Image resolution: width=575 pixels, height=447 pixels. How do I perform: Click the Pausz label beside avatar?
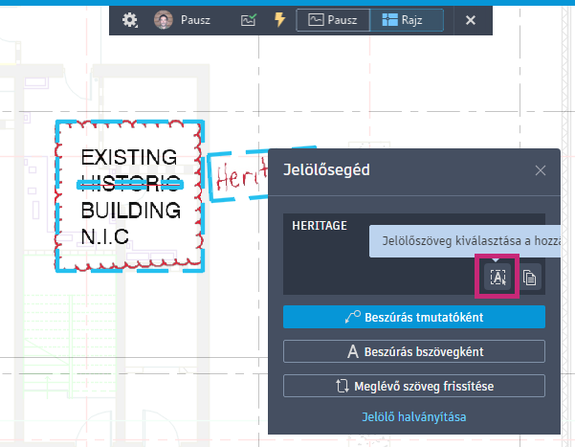[x=195, y=20]
